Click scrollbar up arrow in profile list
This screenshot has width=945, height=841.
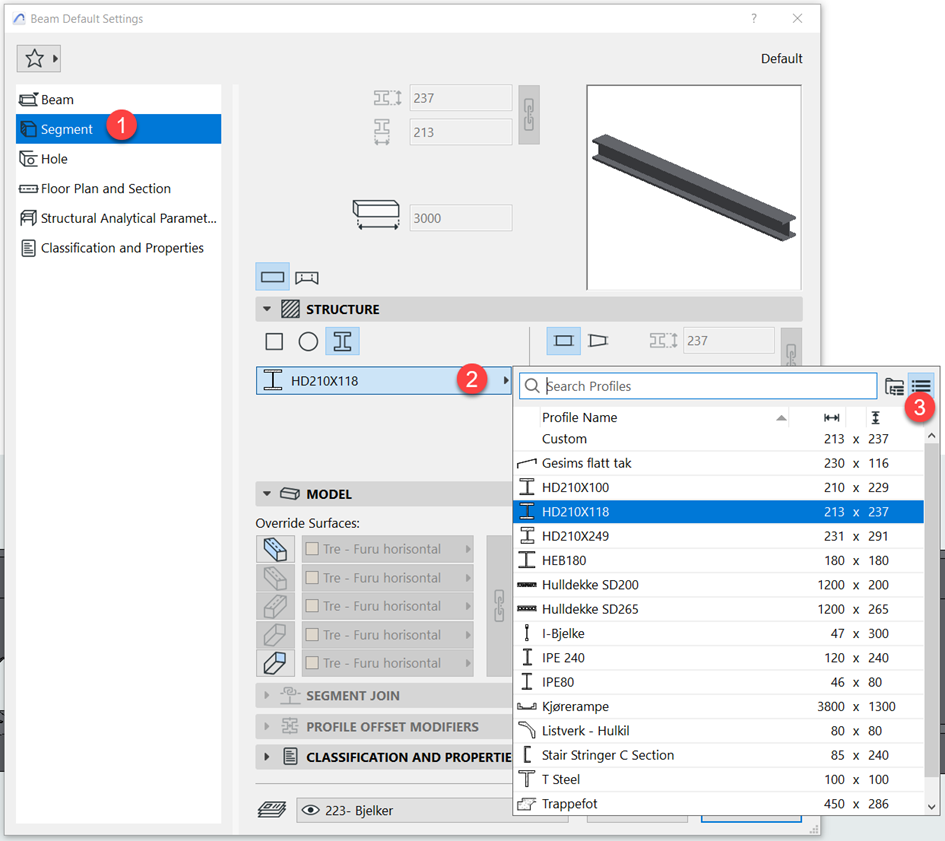click(x=932, y=435)
